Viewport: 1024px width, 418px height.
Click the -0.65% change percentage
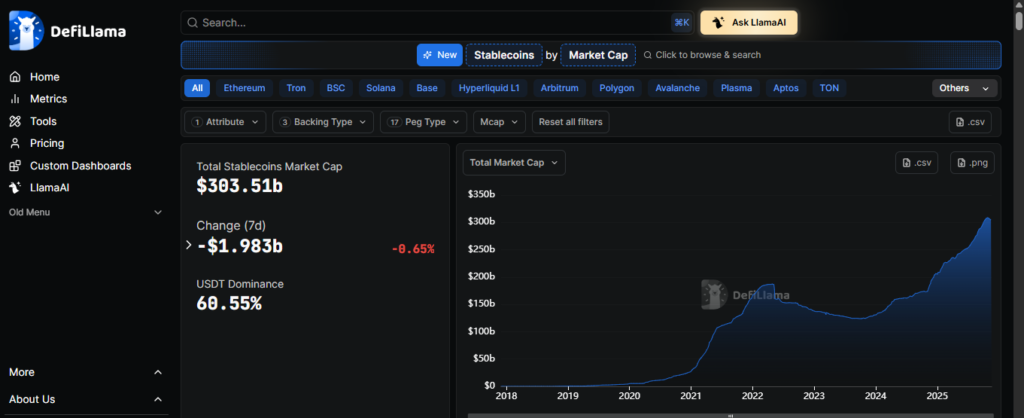tap(413, 249)
